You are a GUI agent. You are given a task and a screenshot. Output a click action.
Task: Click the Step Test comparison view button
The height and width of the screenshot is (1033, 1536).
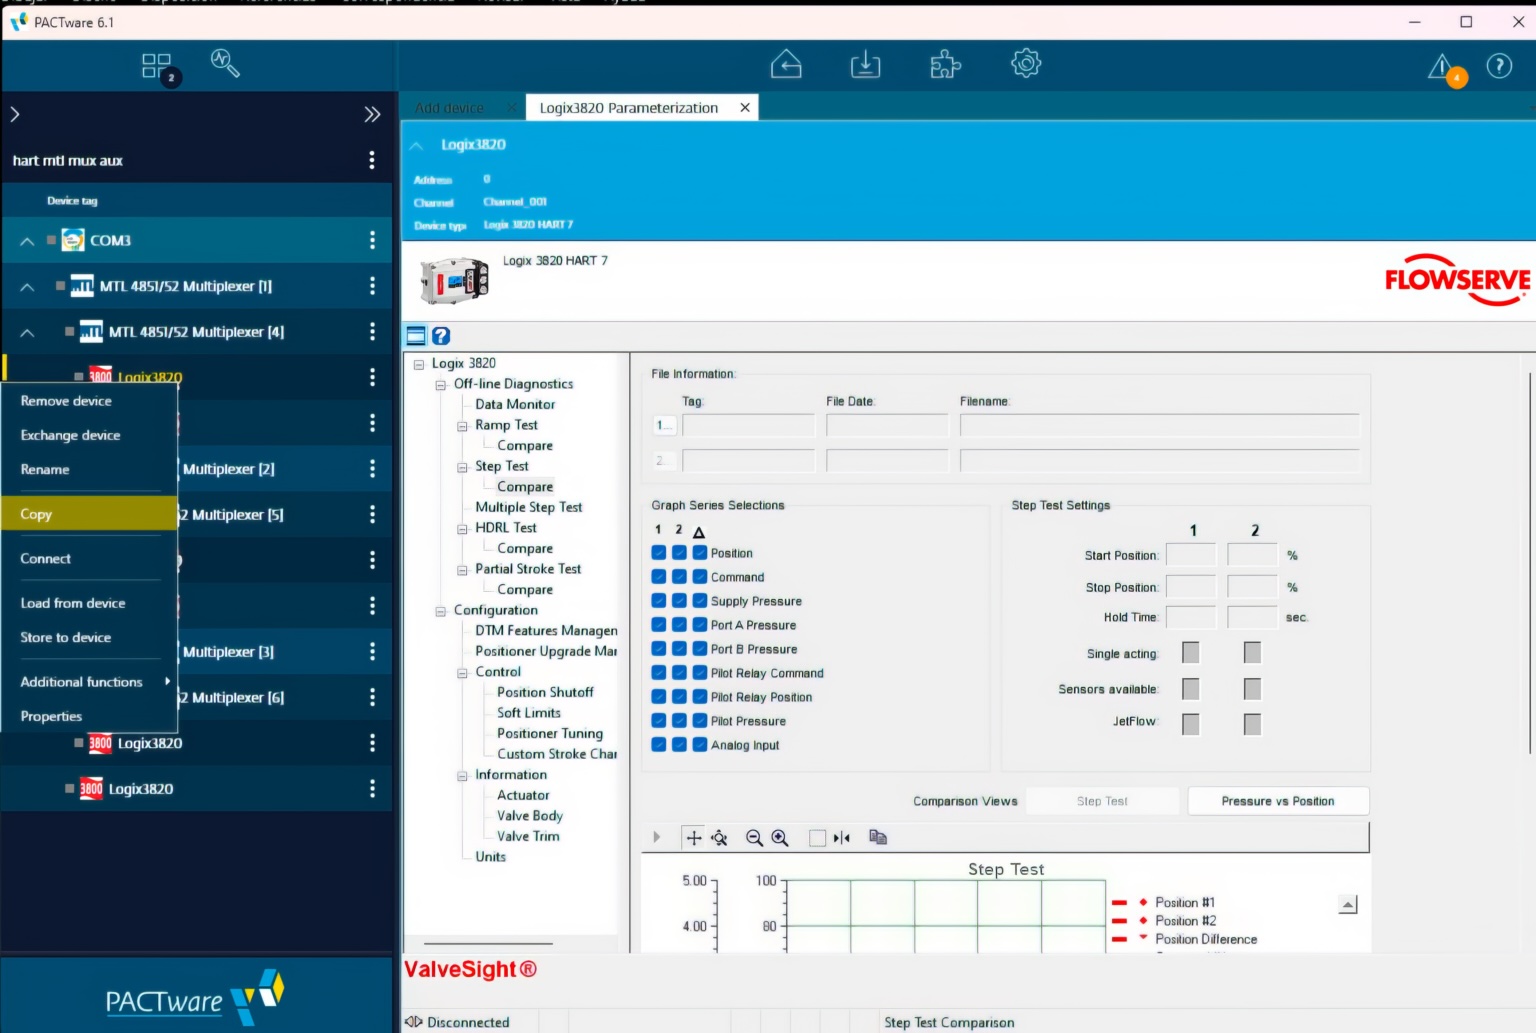point(1102,801)
